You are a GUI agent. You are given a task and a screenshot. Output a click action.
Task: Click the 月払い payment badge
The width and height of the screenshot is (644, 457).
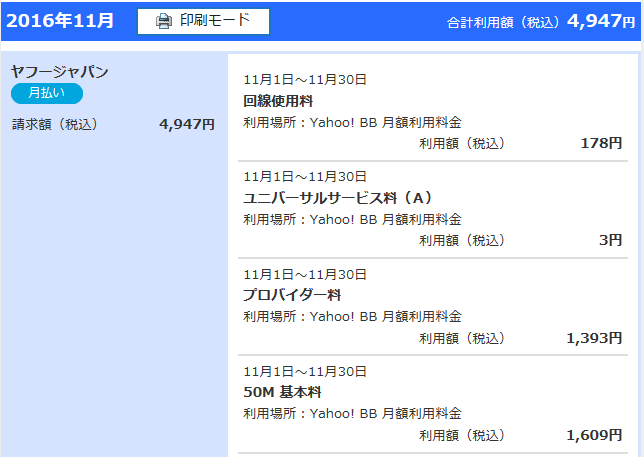pyautogui.click(x=47, y=94)
